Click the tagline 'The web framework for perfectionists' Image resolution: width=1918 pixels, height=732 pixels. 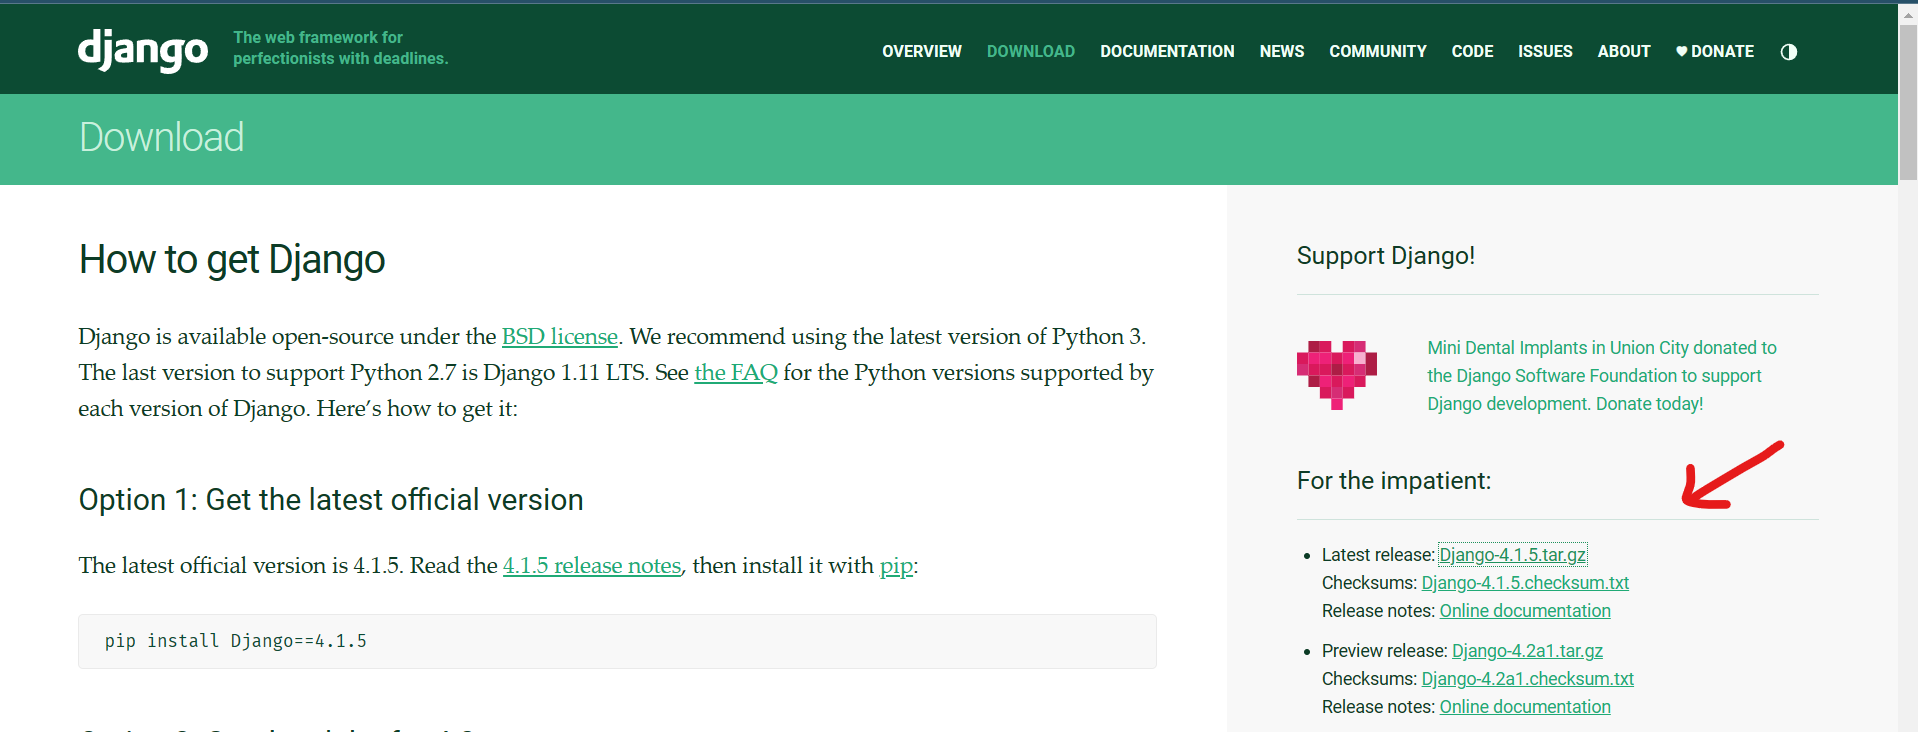point(341,48)
